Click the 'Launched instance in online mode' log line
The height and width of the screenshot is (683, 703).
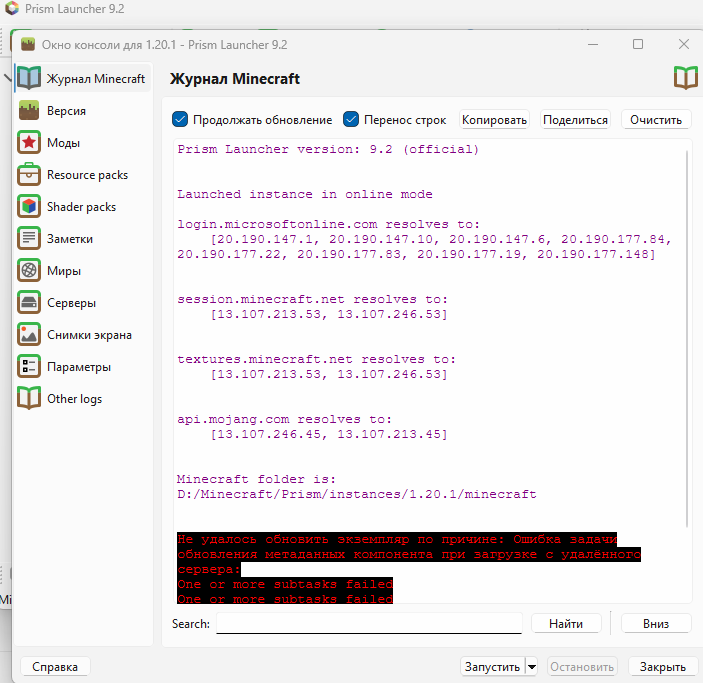(305, 194)
